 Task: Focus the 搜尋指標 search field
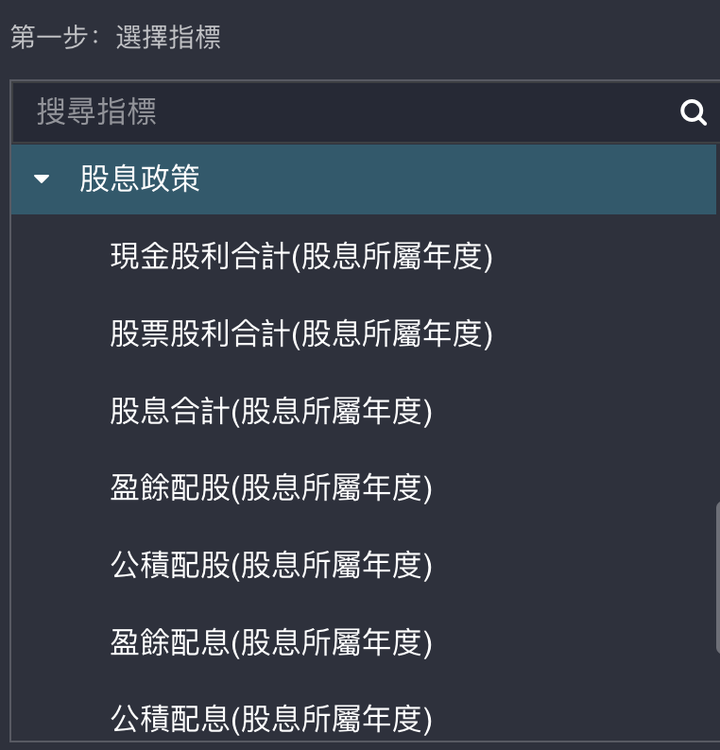[x=354, y=112]
